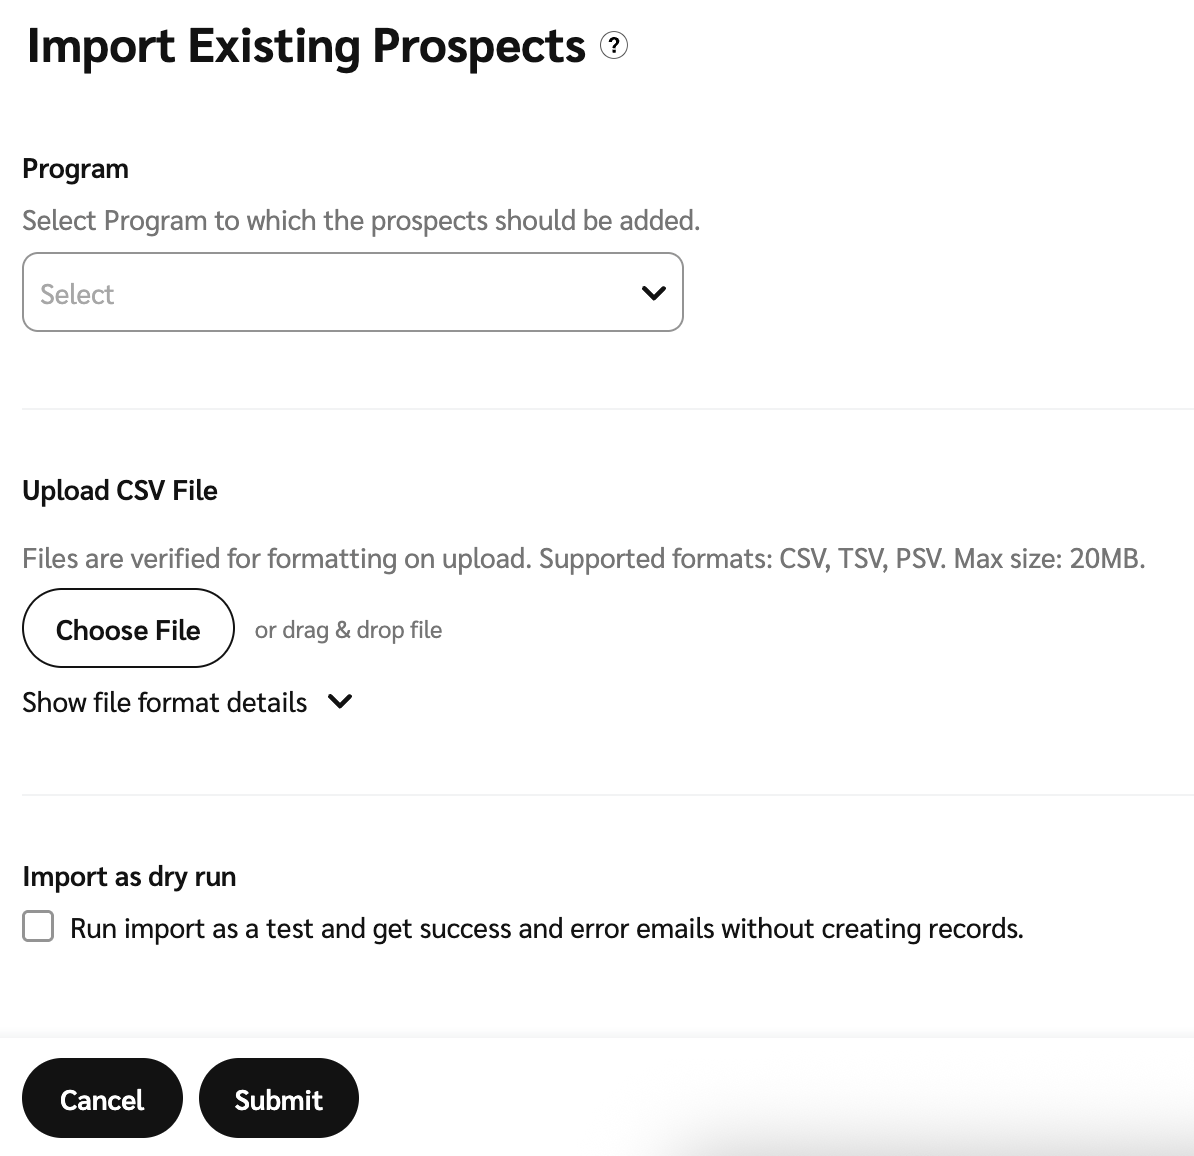Click the Program dropdown chevron arrow
This screenshot has width=1194, height=1156.
(x=654, y=293)
